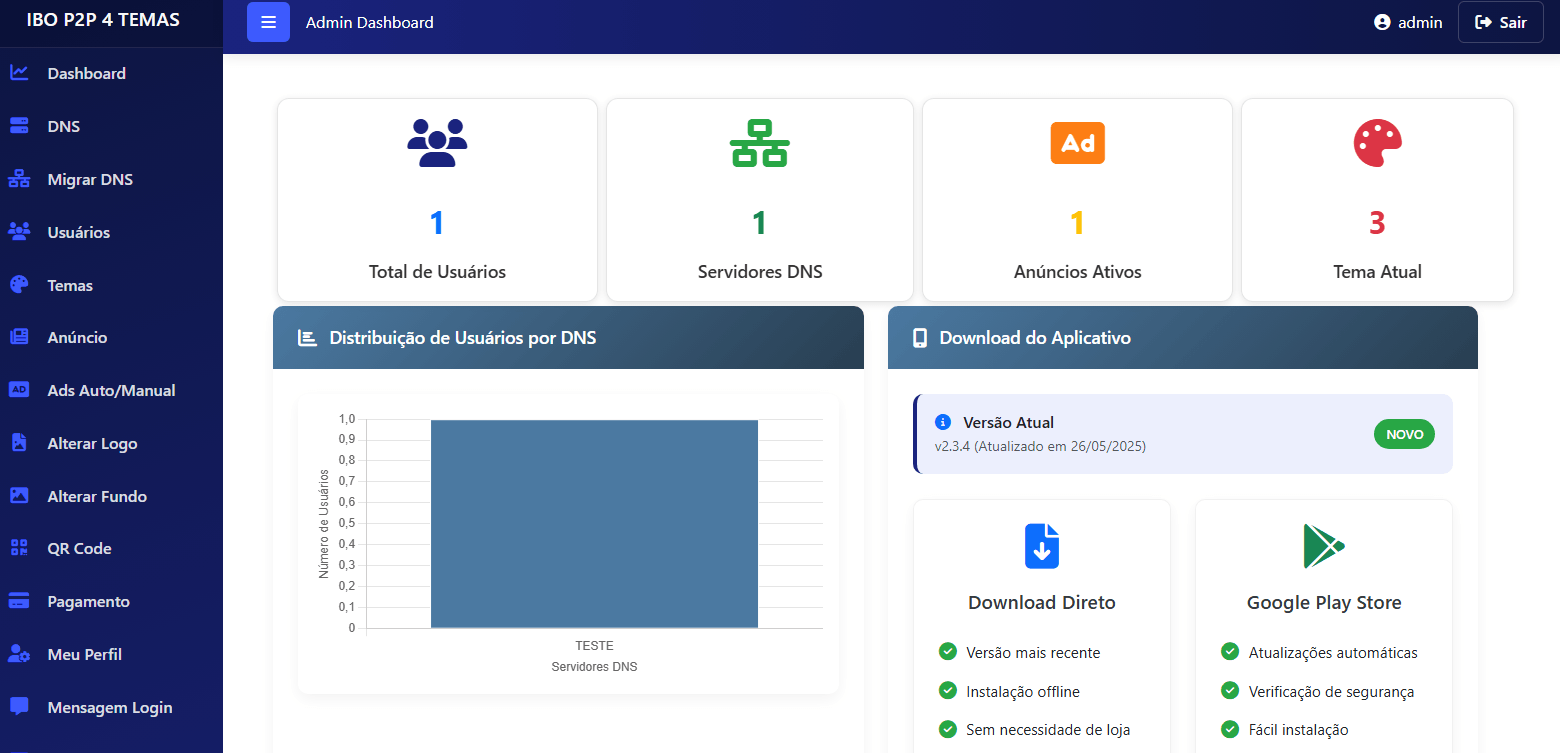Click the admin user profile link

(1408, 22)
